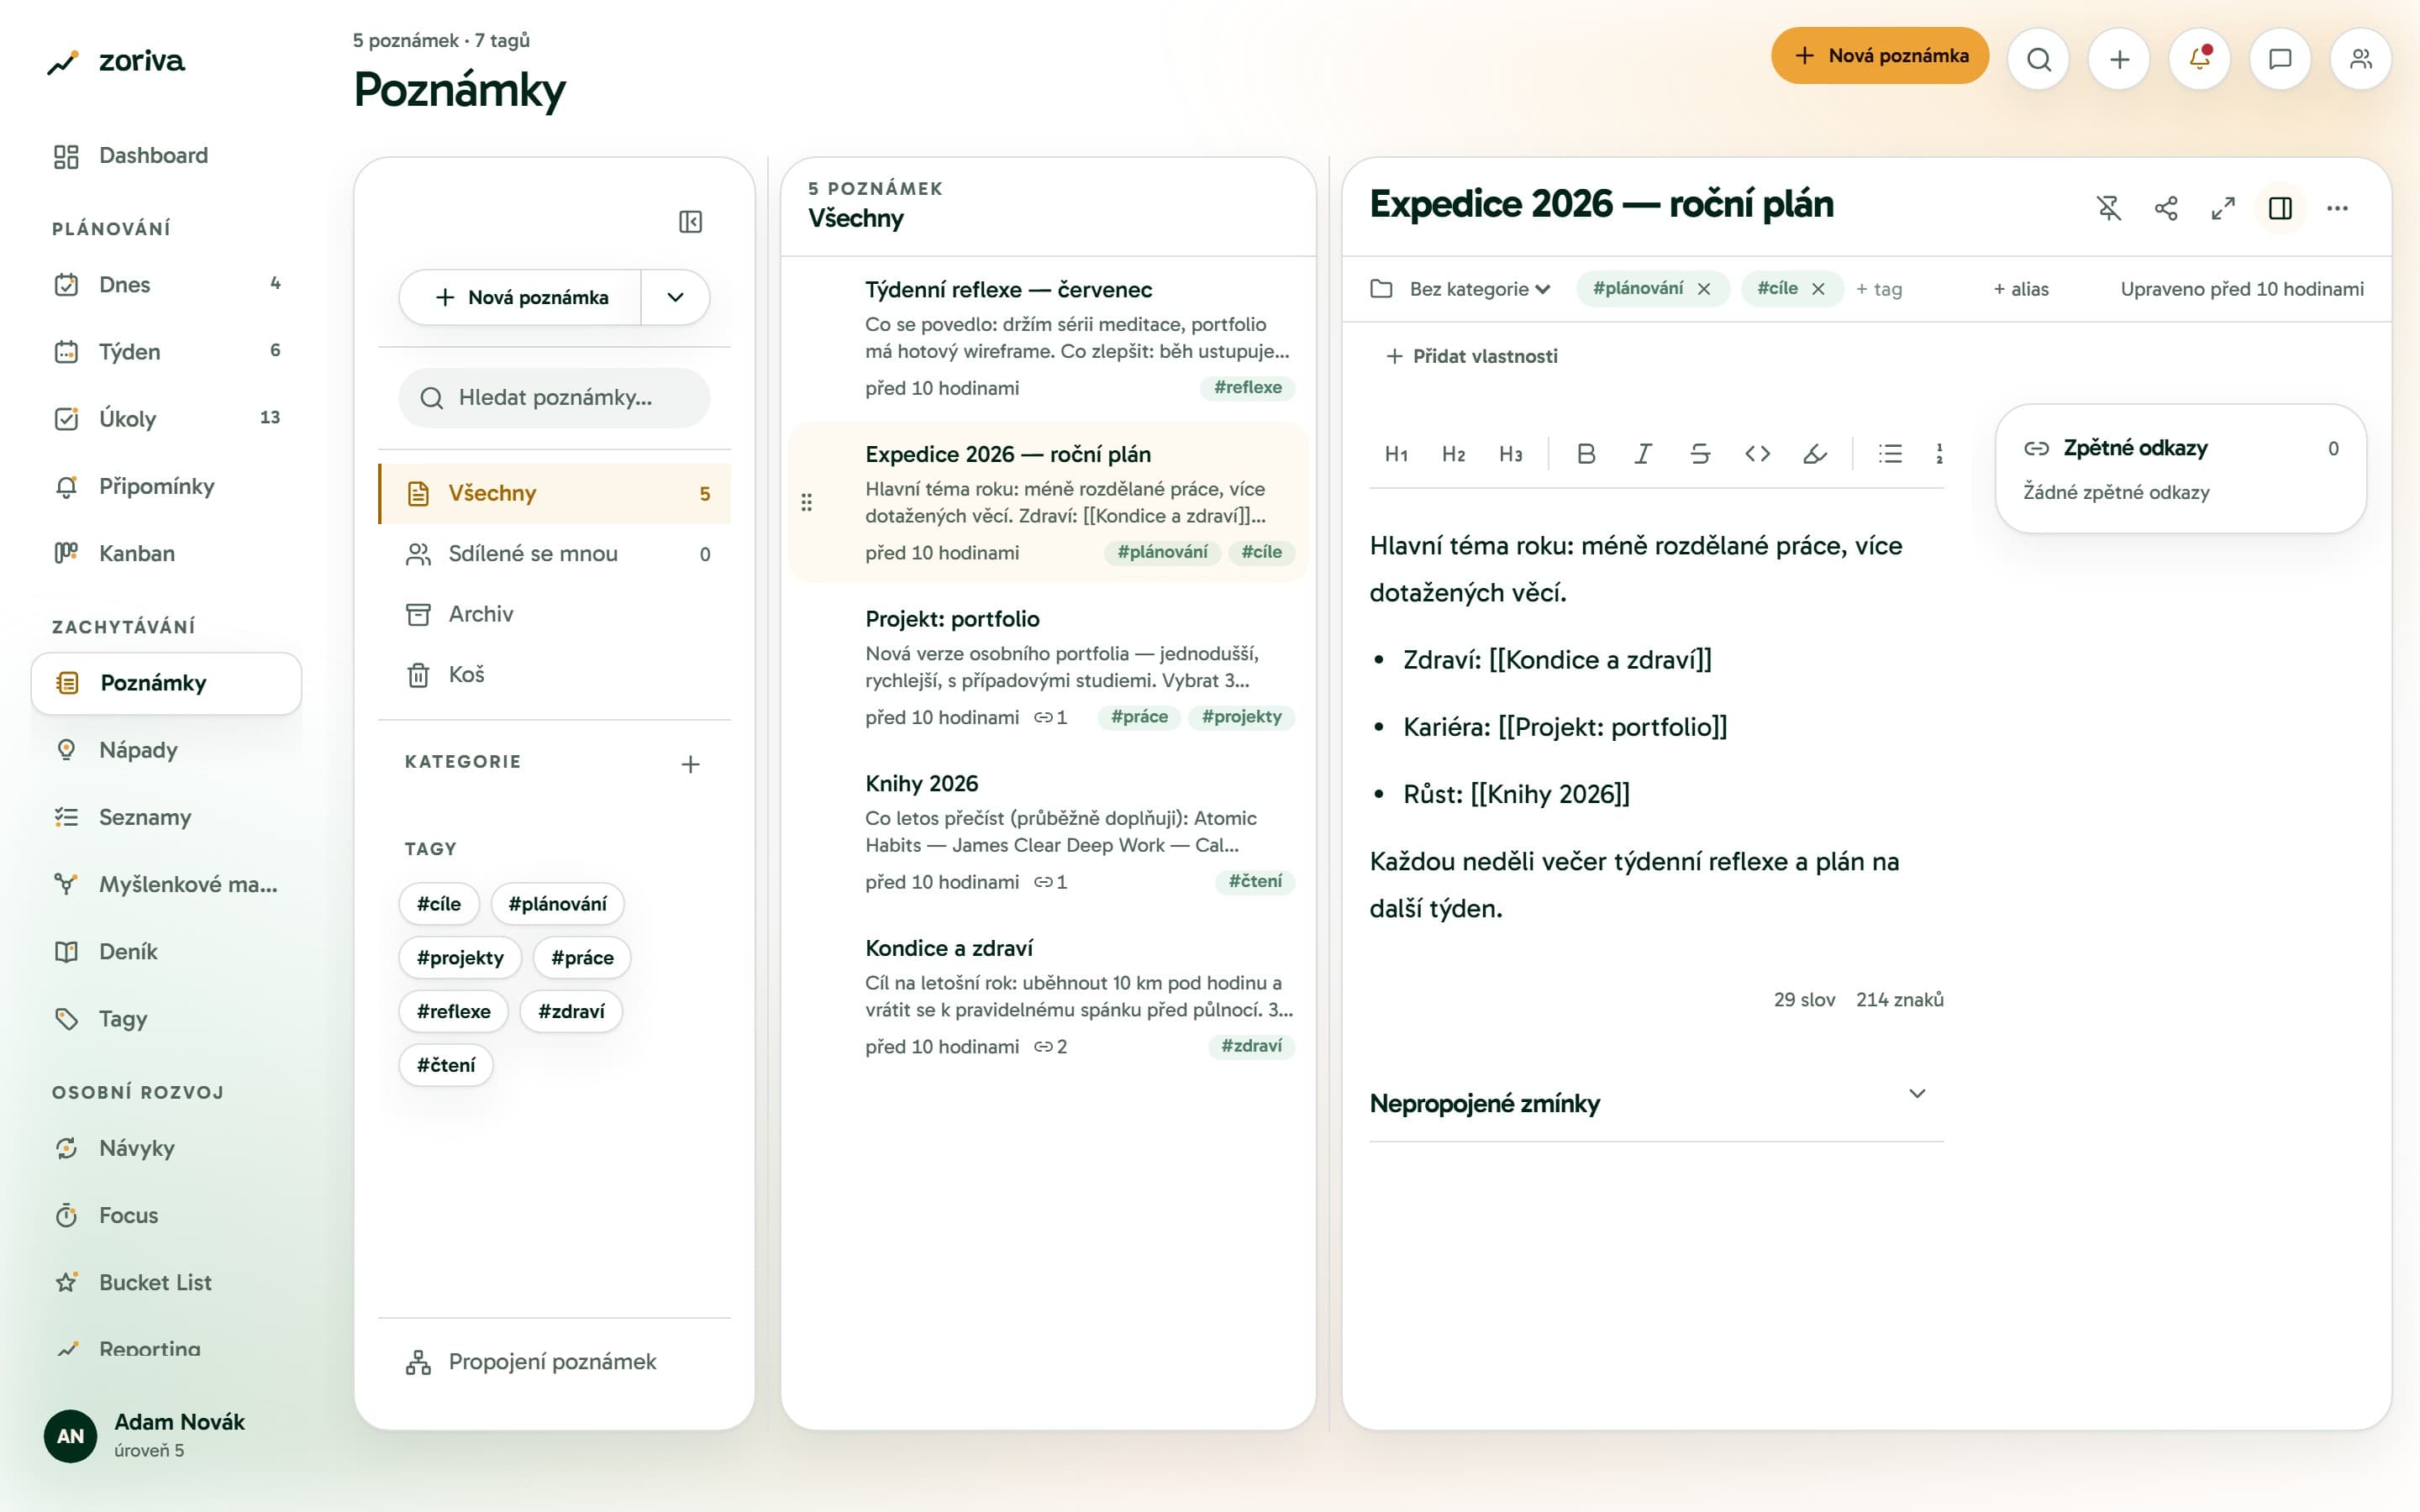Click the orange Nová poznámka button
Image resolution: width=2420 pixels, height=1512 pixels.
1879,56
